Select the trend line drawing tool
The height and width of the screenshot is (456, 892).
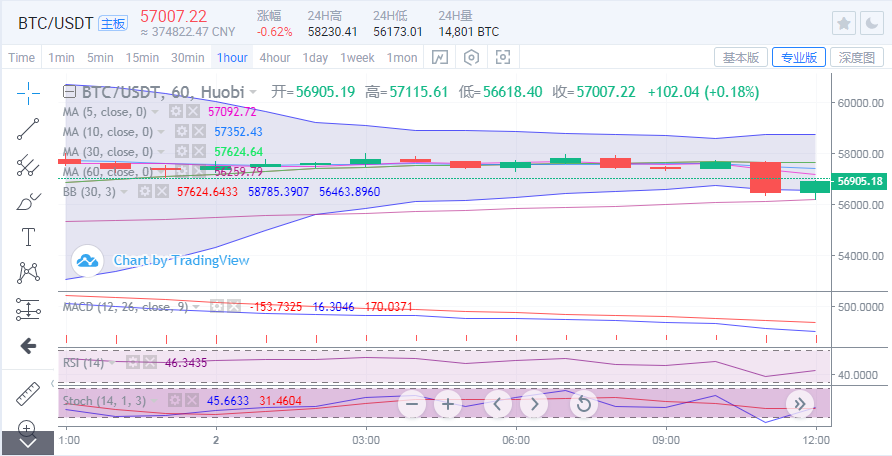pos(28,128)
